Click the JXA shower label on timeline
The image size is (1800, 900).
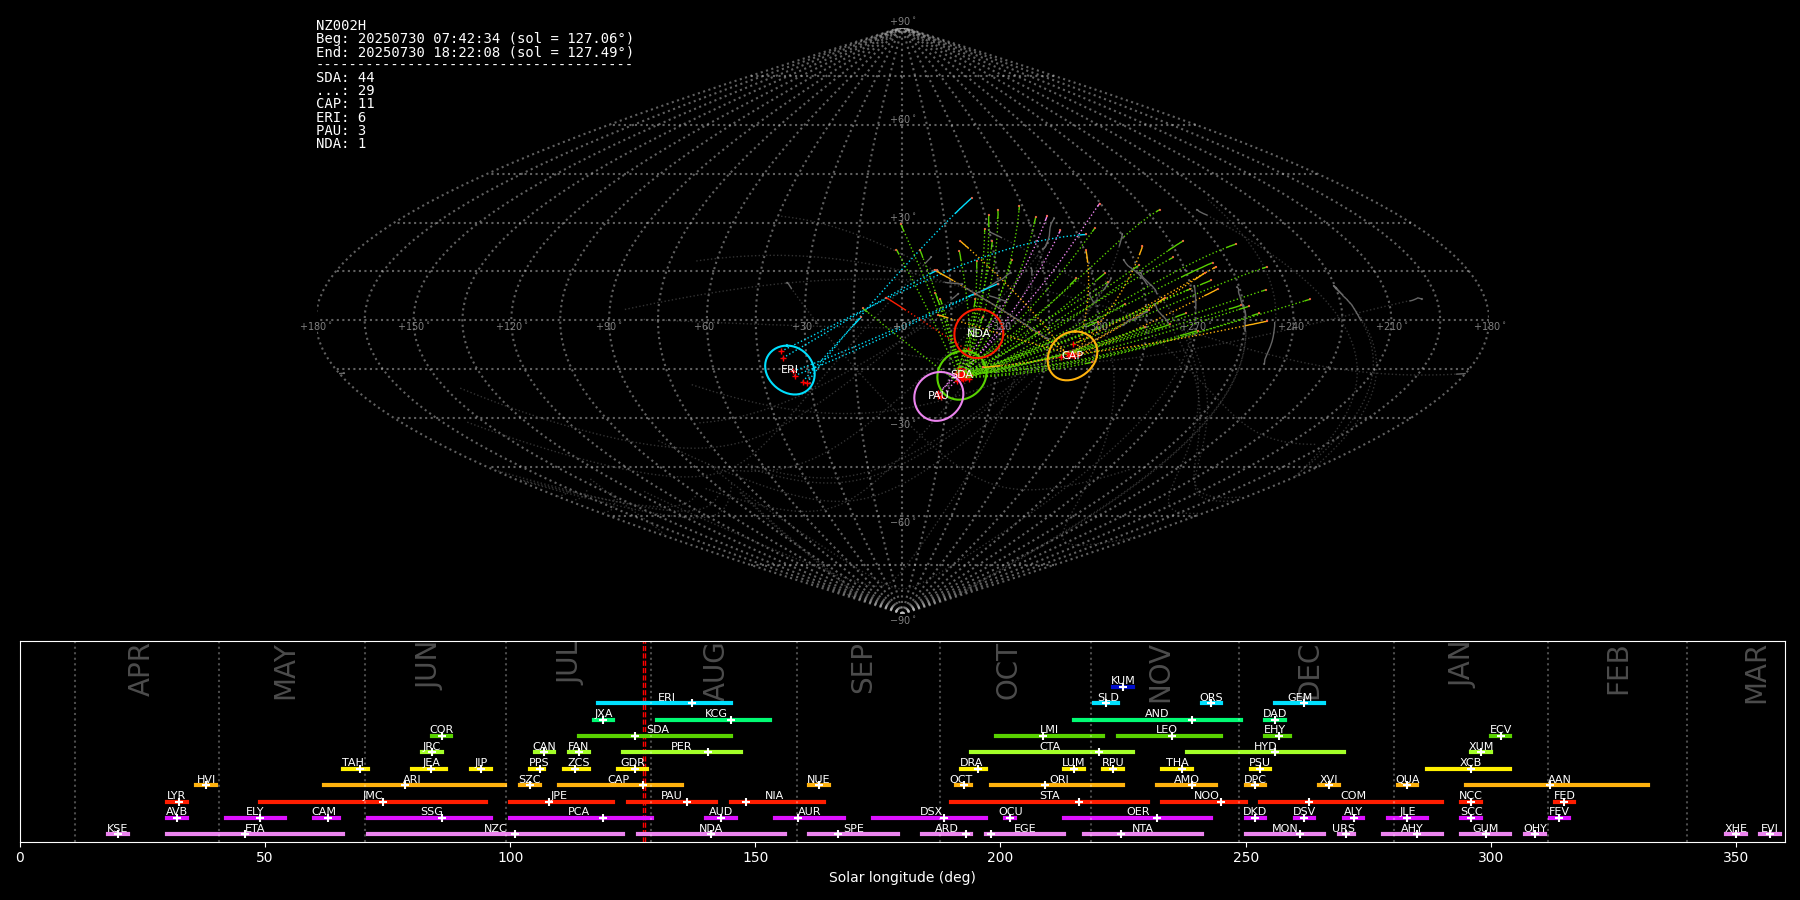pos(603,714)
